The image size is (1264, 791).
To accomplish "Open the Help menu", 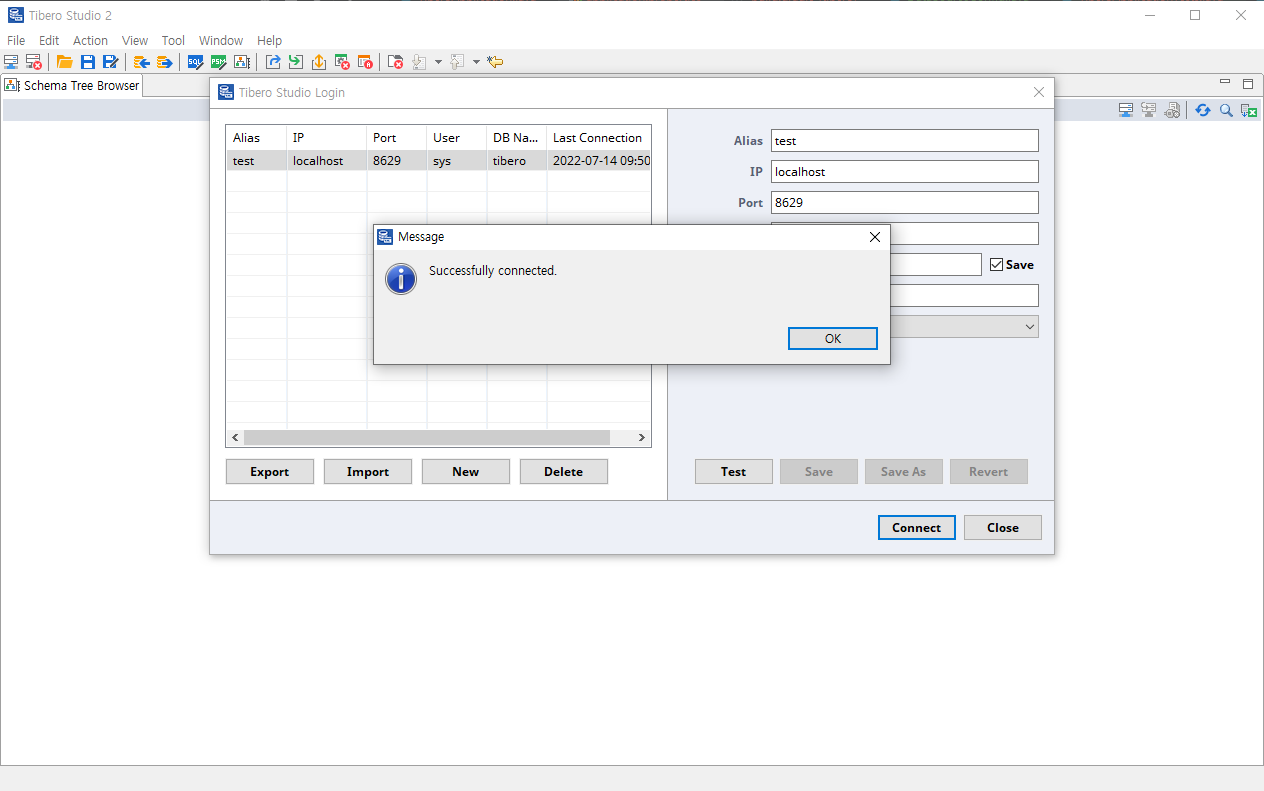I will pyautogui.click(x=270, y=41).
